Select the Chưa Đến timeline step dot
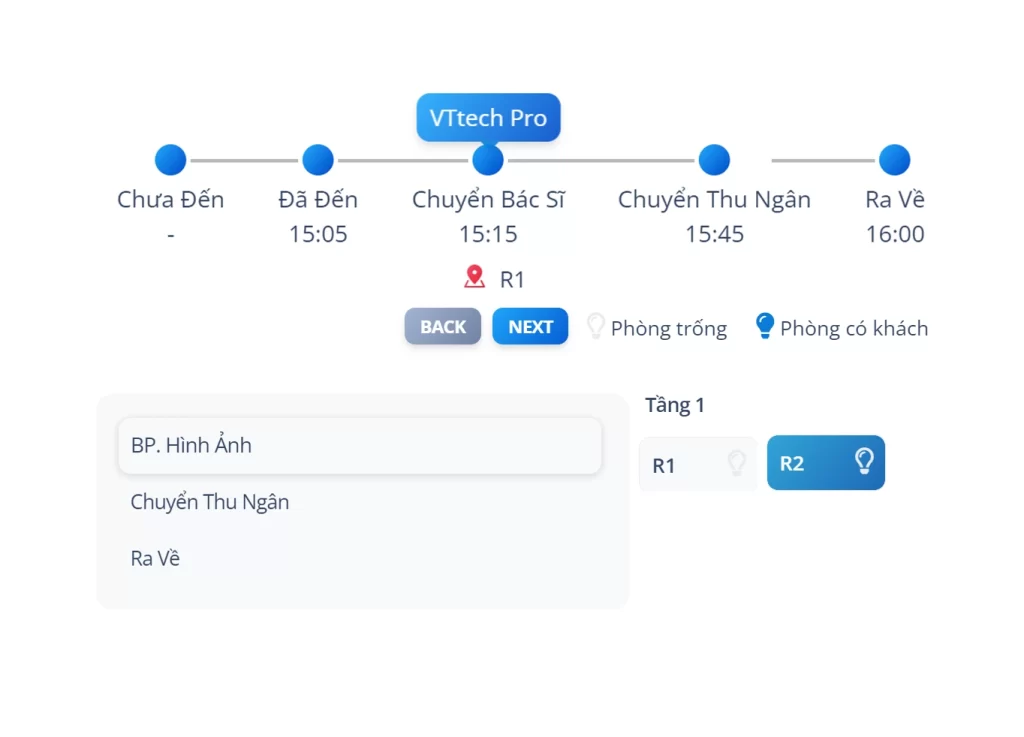1024x737 pixels. click(171, 160)
